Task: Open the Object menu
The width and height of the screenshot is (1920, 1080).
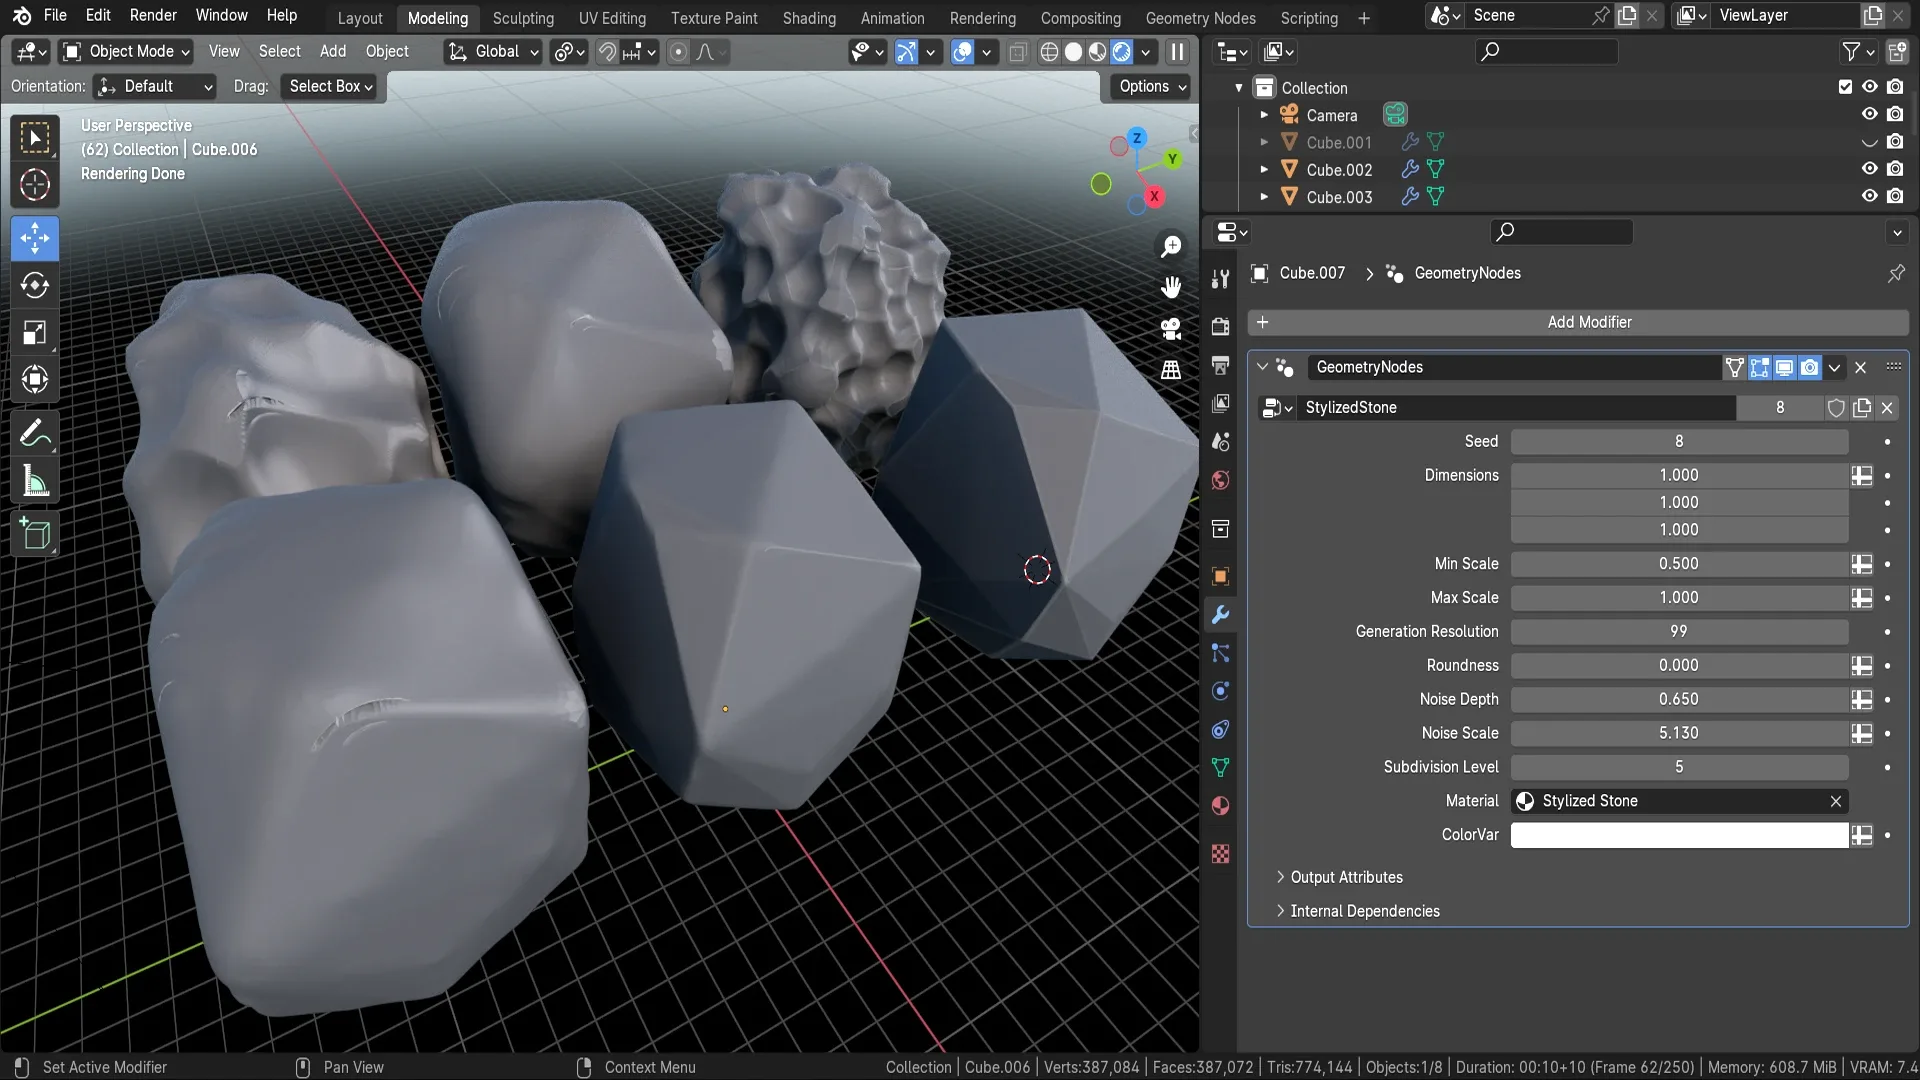Action: [x=387, y=52]
